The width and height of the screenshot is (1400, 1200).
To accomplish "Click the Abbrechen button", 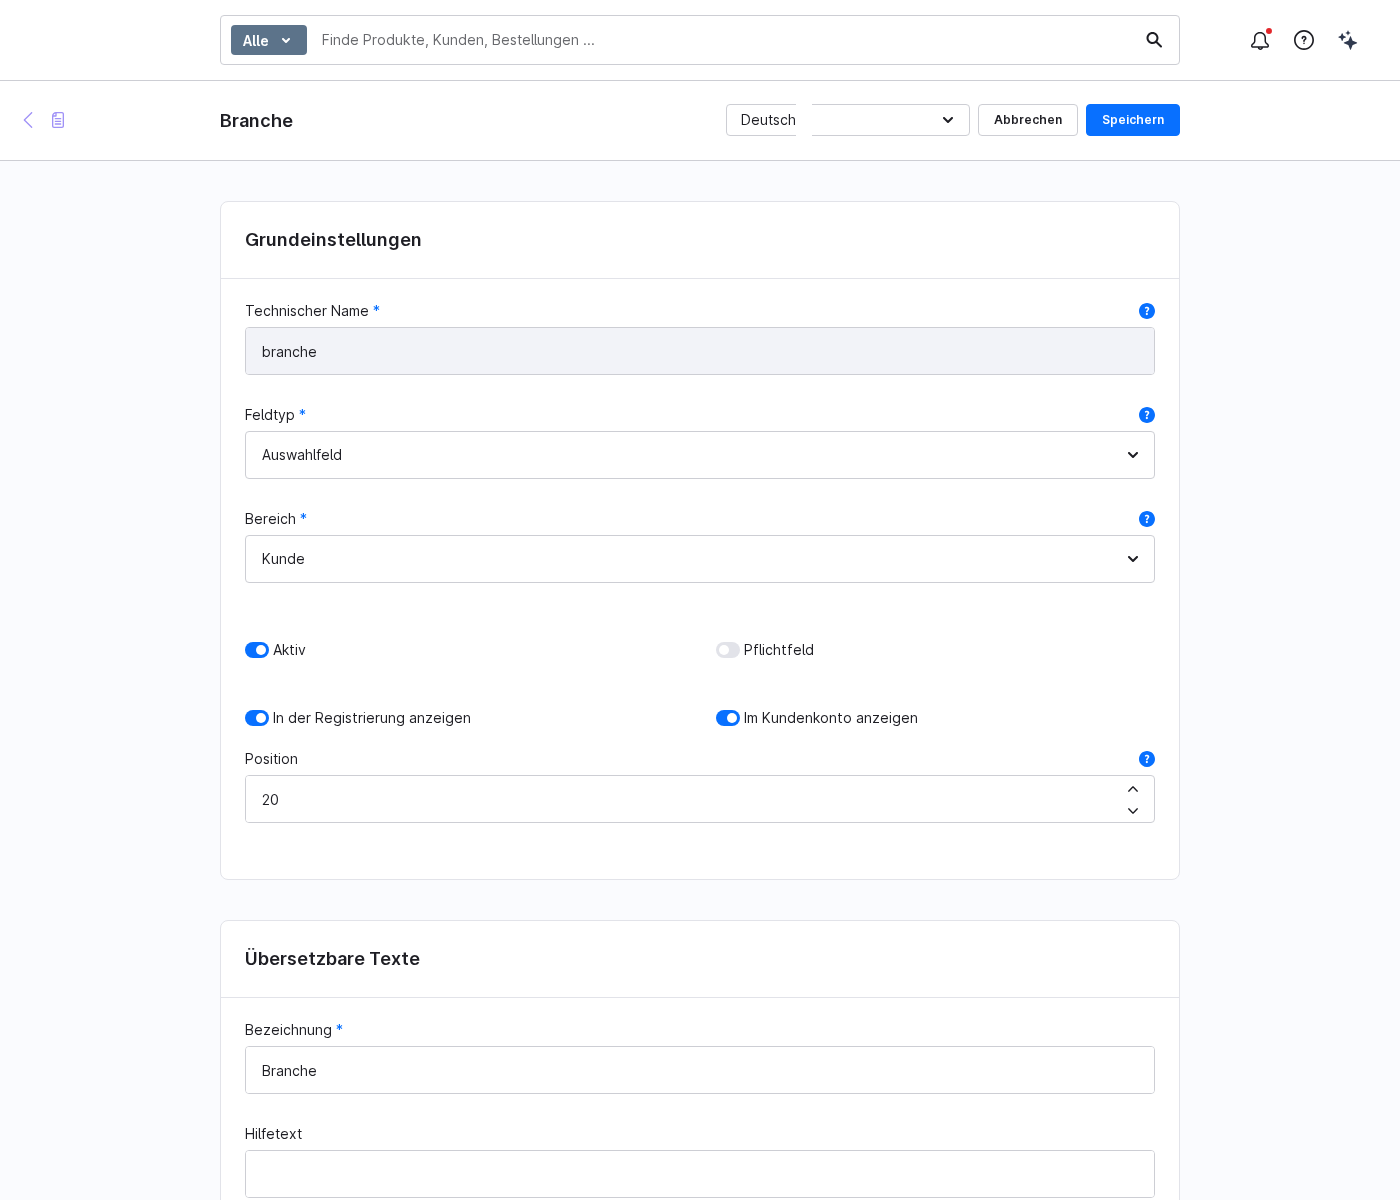I will (x=1028, y=120).
